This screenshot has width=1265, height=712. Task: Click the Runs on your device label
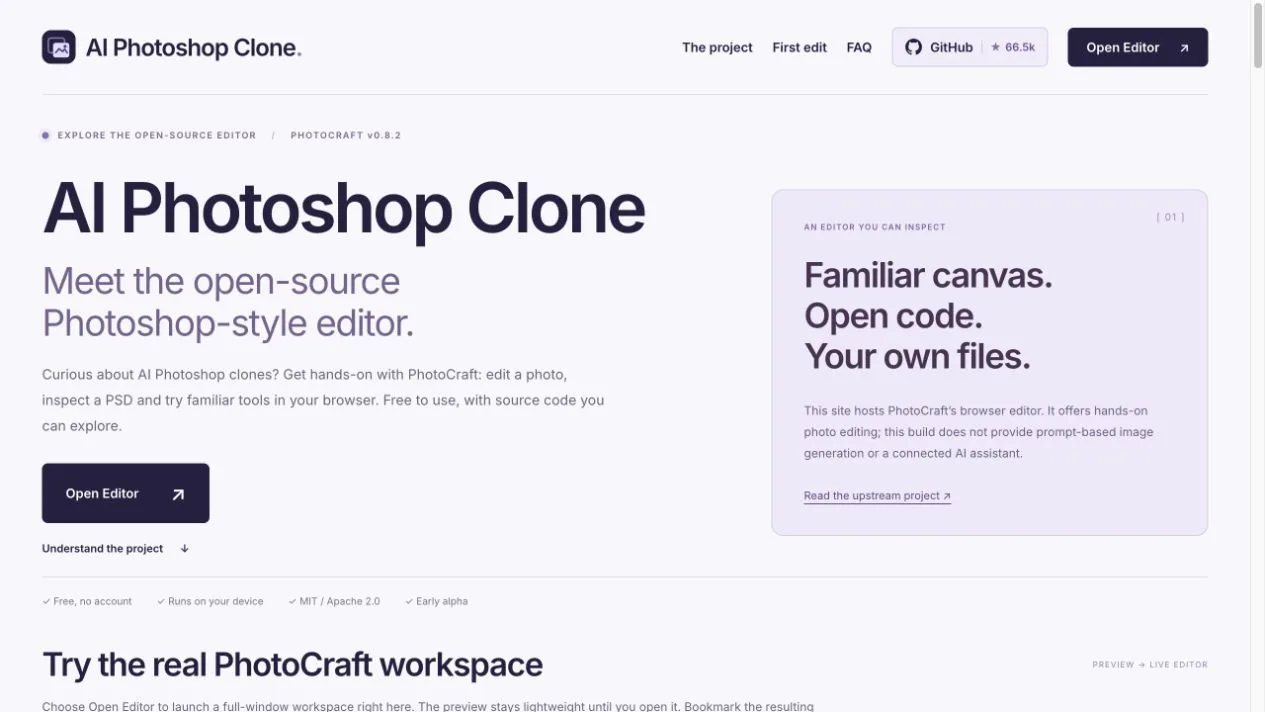210,601
